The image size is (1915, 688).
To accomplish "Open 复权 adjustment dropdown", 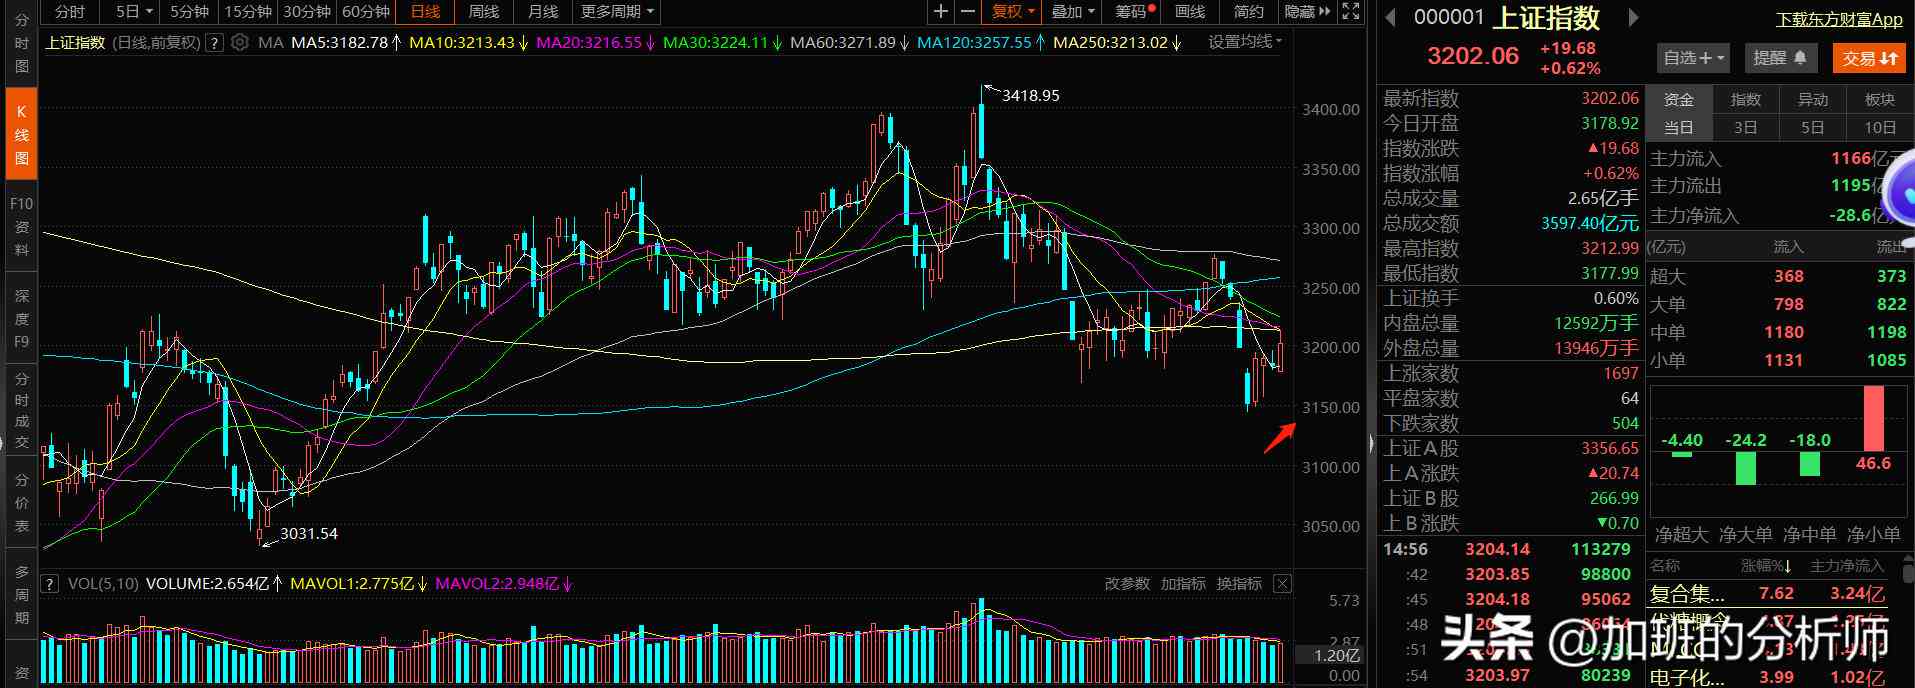I will [1013, 11].
